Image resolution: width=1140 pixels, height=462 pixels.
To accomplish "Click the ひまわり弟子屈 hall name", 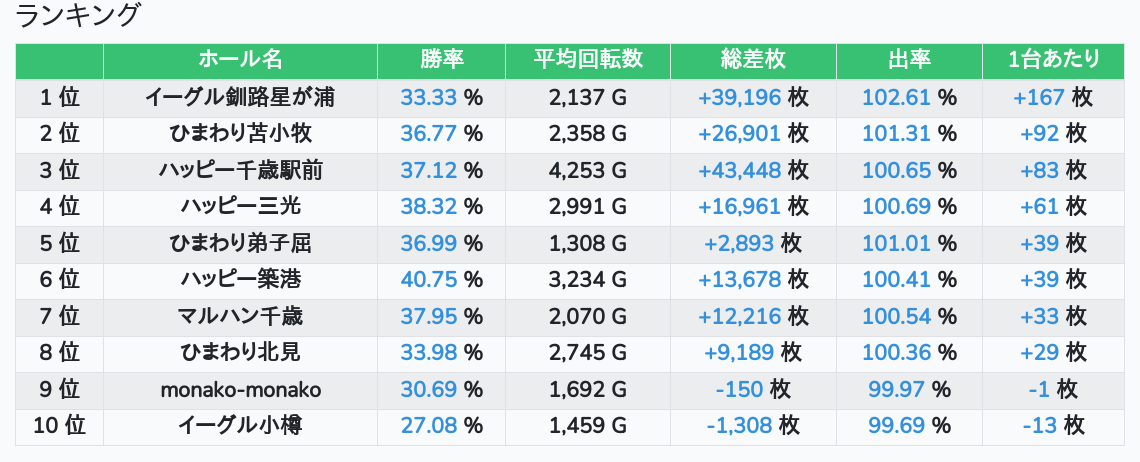I will click(241, 243).
